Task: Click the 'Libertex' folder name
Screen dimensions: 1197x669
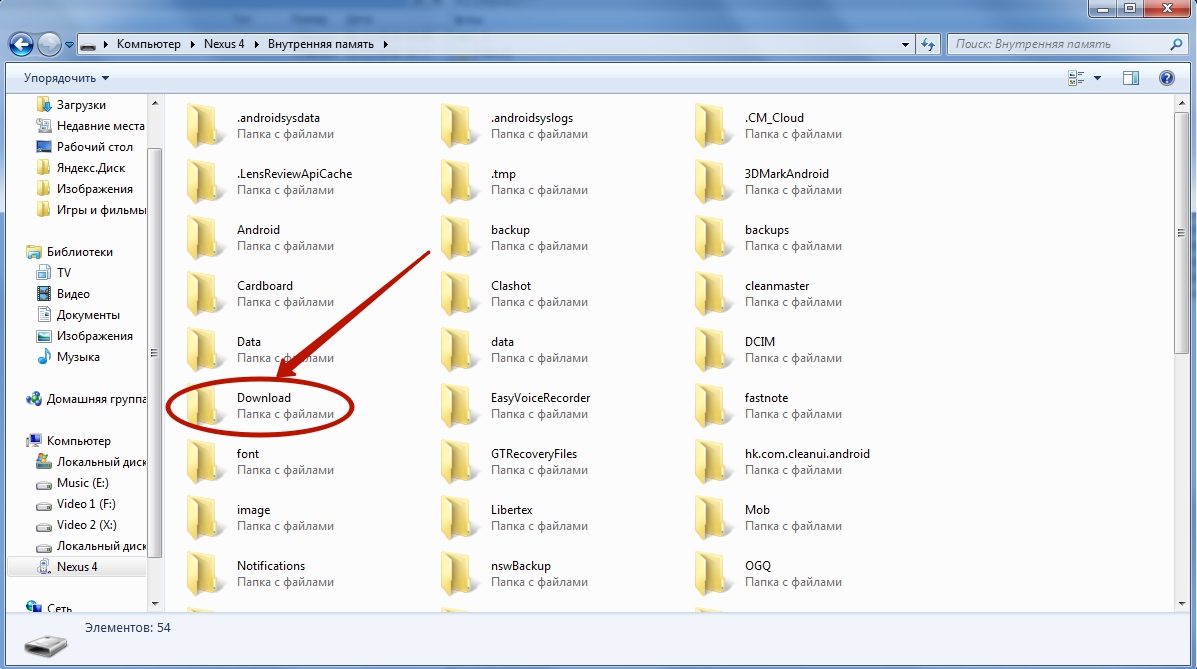Action: 511,510
